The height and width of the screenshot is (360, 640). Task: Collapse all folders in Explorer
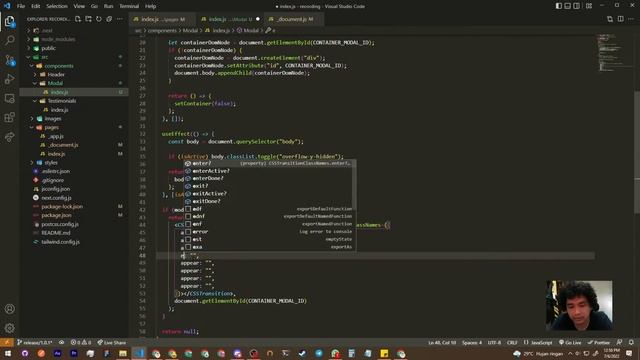pos(109,19)
